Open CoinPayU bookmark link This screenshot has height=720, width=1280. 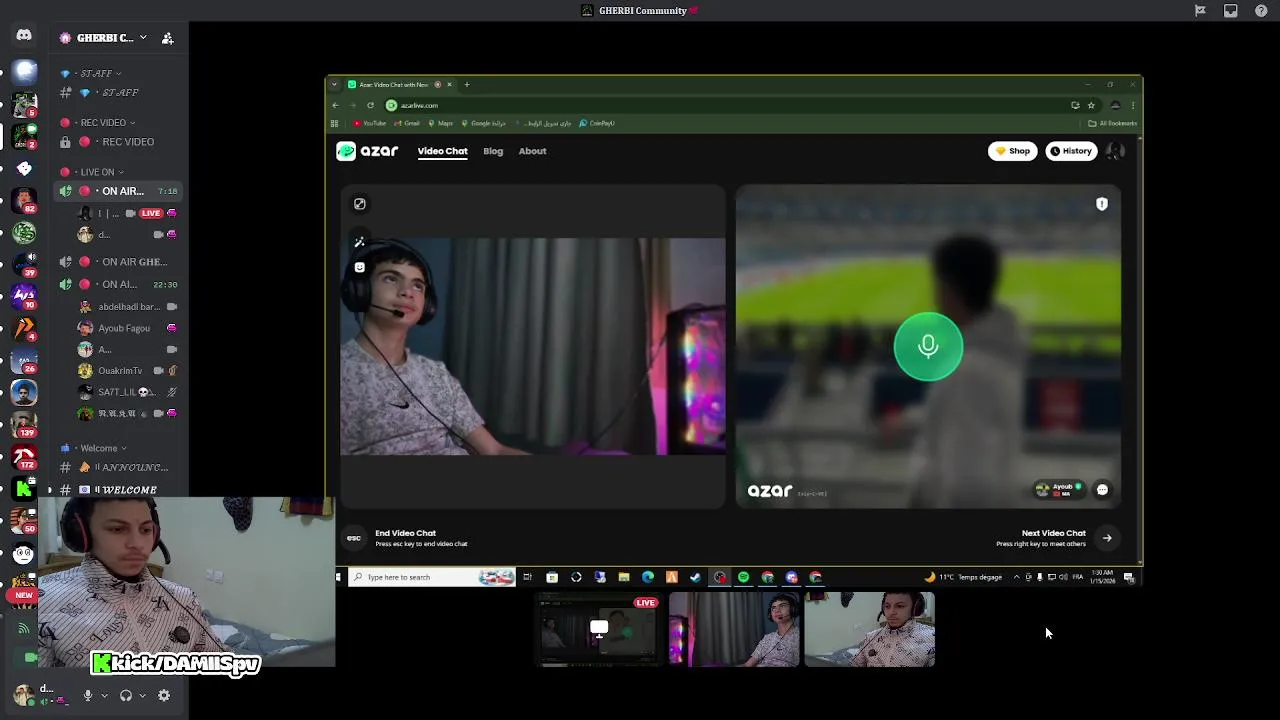click(596, 123)
